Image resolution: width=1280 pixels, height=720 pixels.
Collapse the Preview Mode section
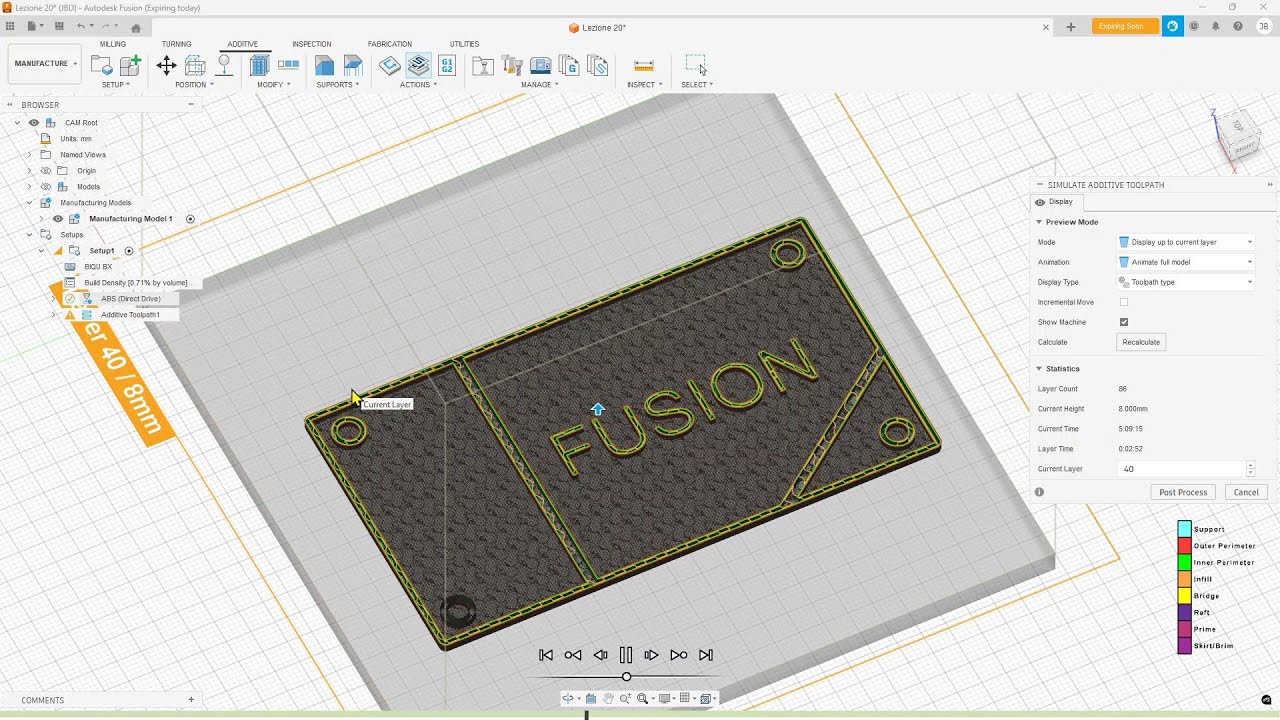coord(1039,222)
